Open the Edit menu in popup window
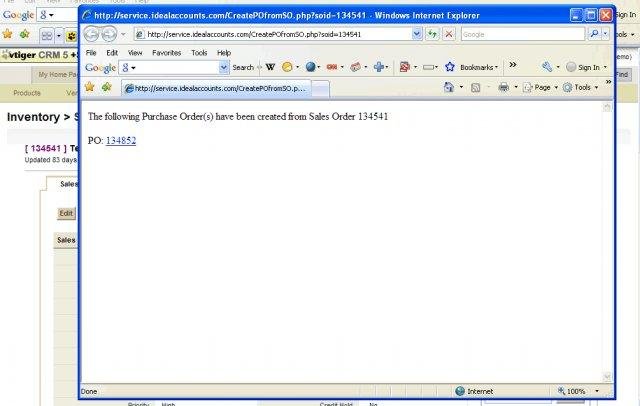This screenshot has height=406, width=640. (112, 53)
